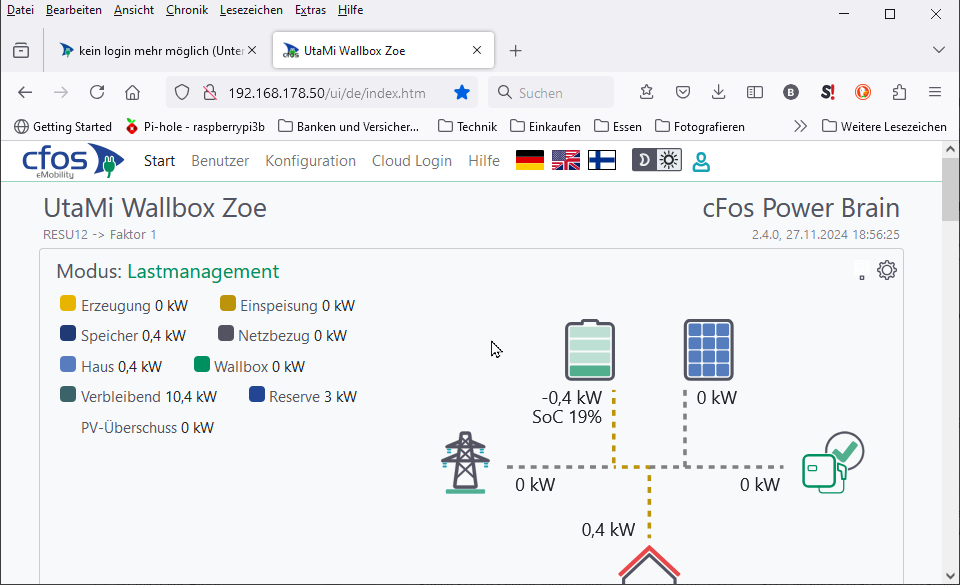Open Banken und Versicher... bookmarks folder
The width and height of the screenshot is (960, 585).
pos(348,127)
